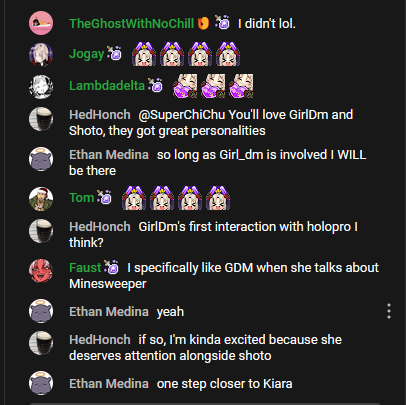Screen dimensions: 406x405
Task: Click the orange flame badge beside TheGhostWithNoChill
Action: [203, 23]
